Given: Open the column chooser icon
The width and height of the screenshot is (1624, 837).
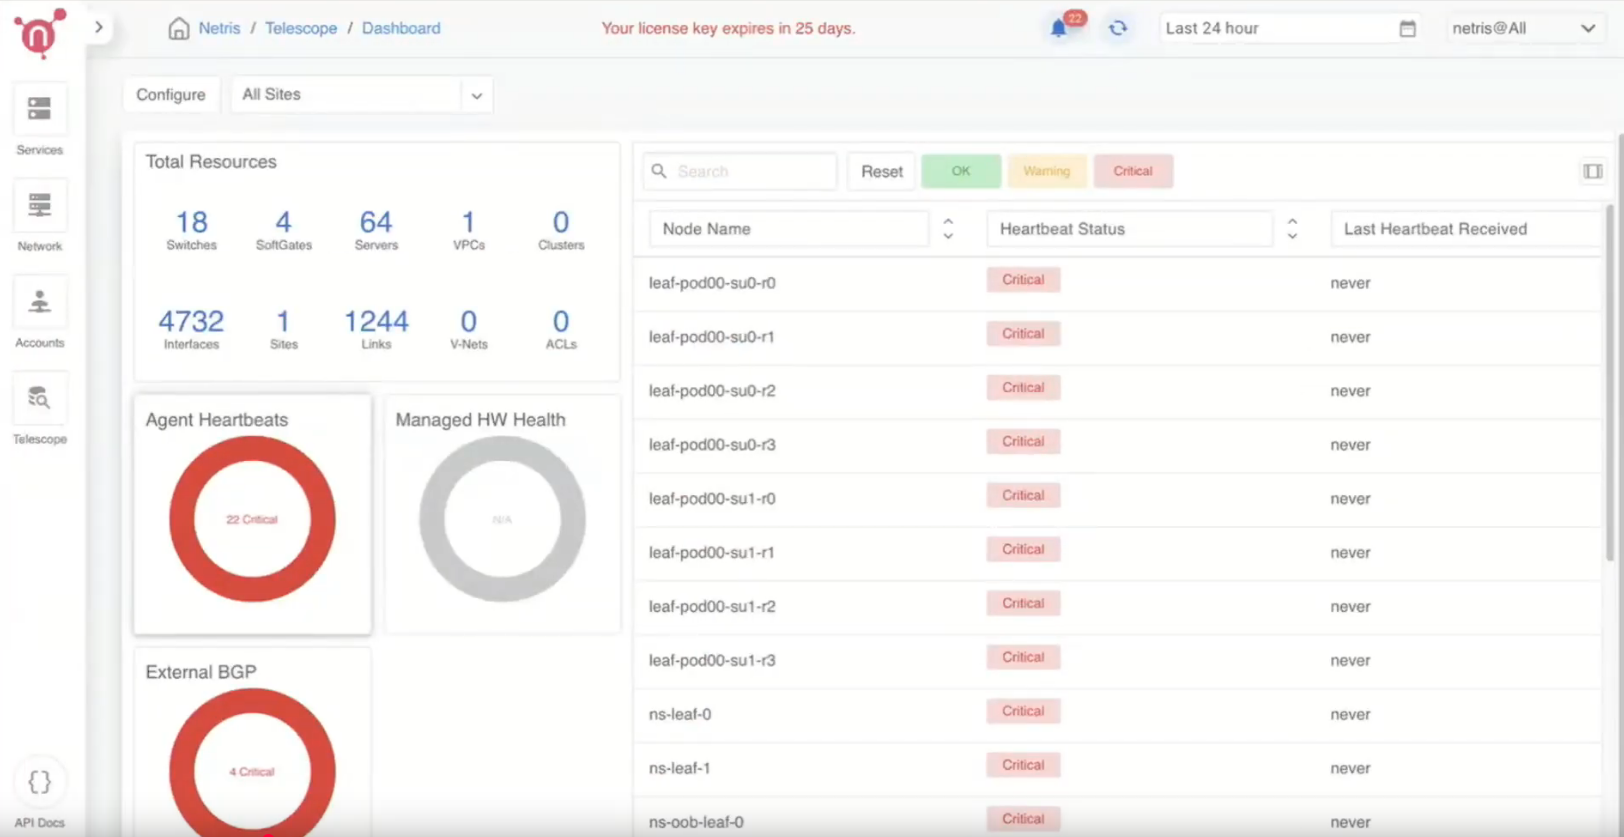Looking at the screenshot, I should 1593,172.
